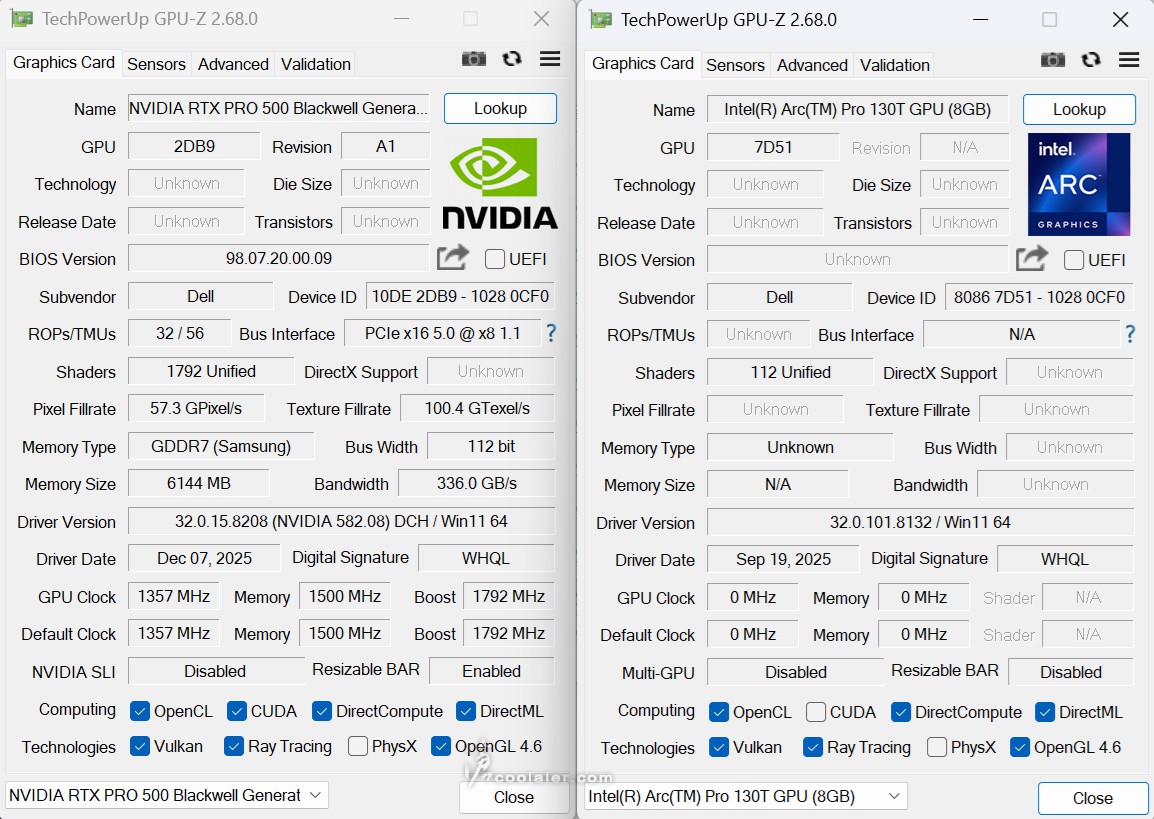
Task: Click Memory Type GDDR7 (Samsung) value
Action: 221,446
